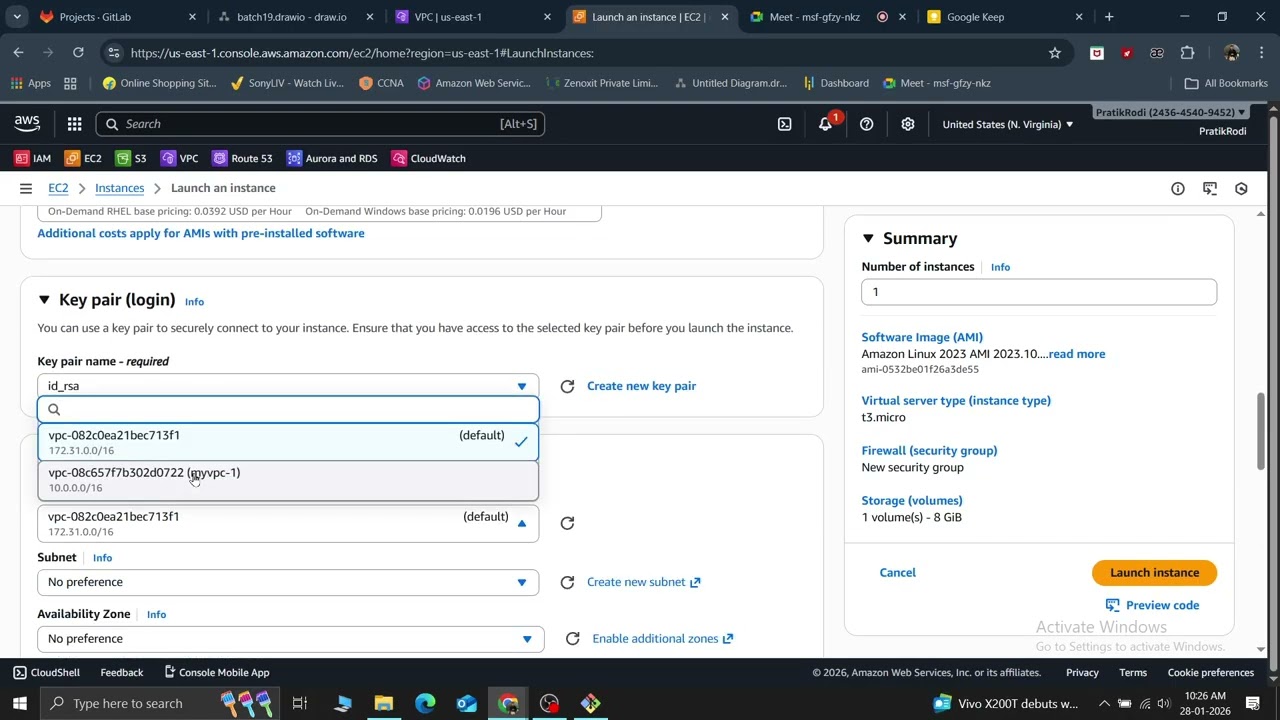Open the EC2 service shortcut
The width and height of the screenshot is (1280, 720).
[x=83, y=158]
